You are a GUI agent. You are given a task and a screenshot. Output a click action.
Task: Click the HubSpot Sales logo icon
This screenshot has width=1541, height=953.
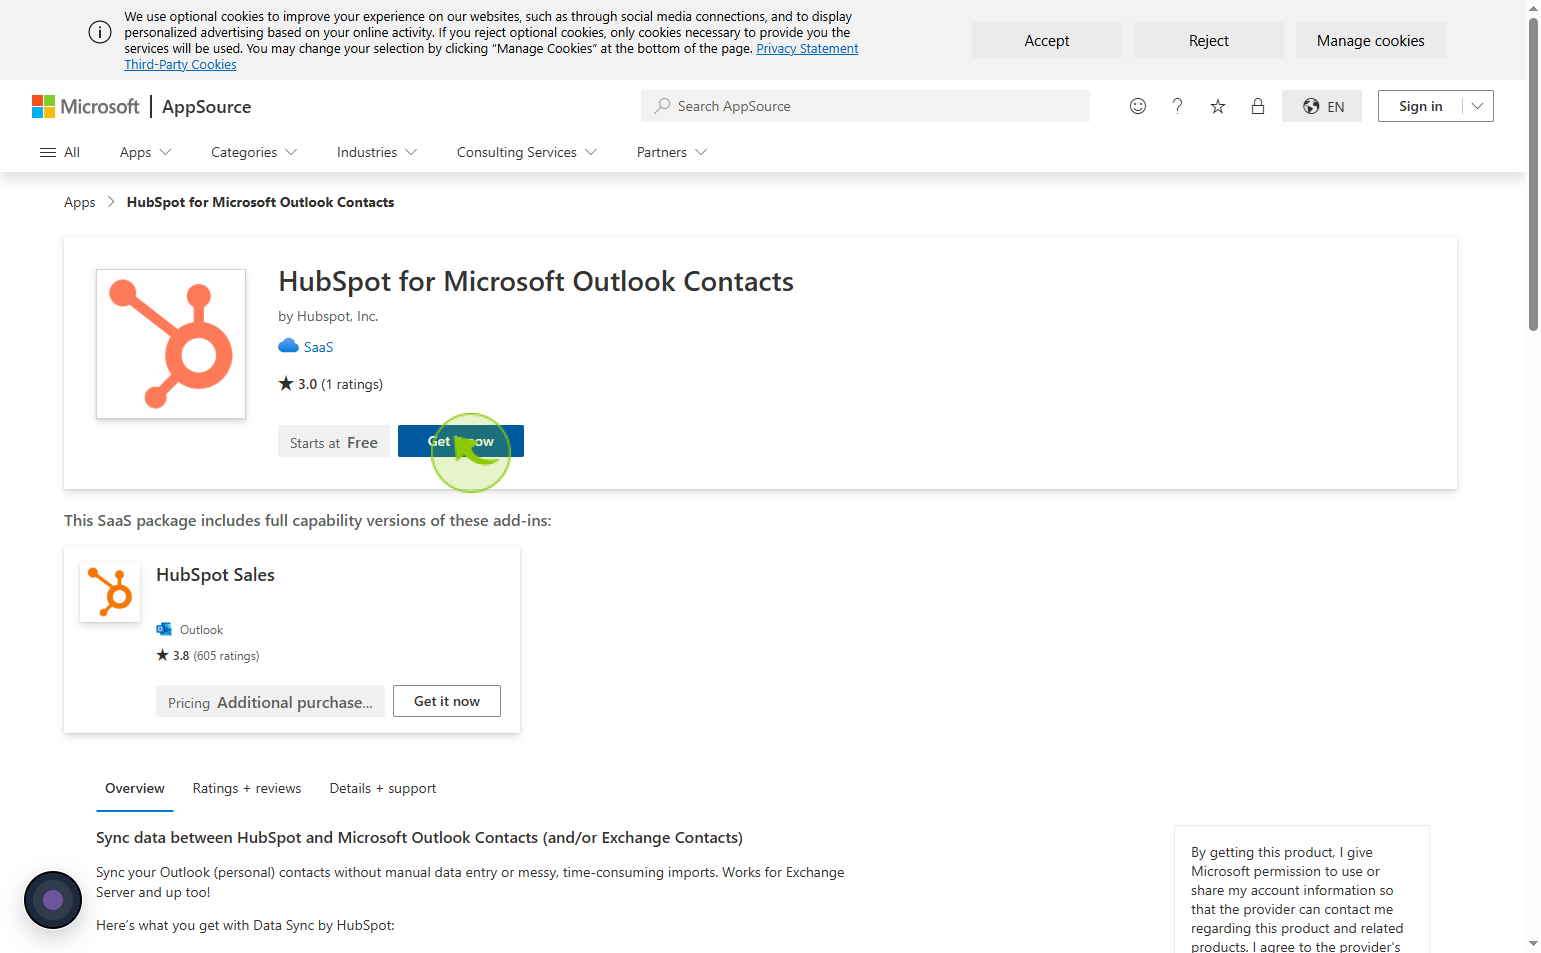click(110, 592)
